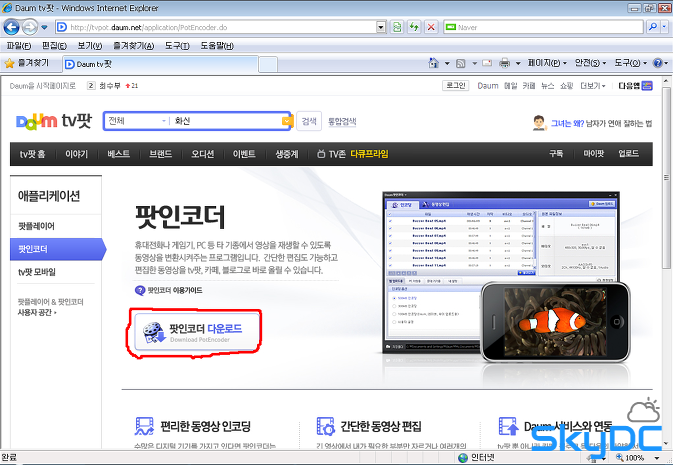The width and height of the screenshot is (673, 465).
Task: Click the Daum tv팟 logo
Action: click(54, 121)
